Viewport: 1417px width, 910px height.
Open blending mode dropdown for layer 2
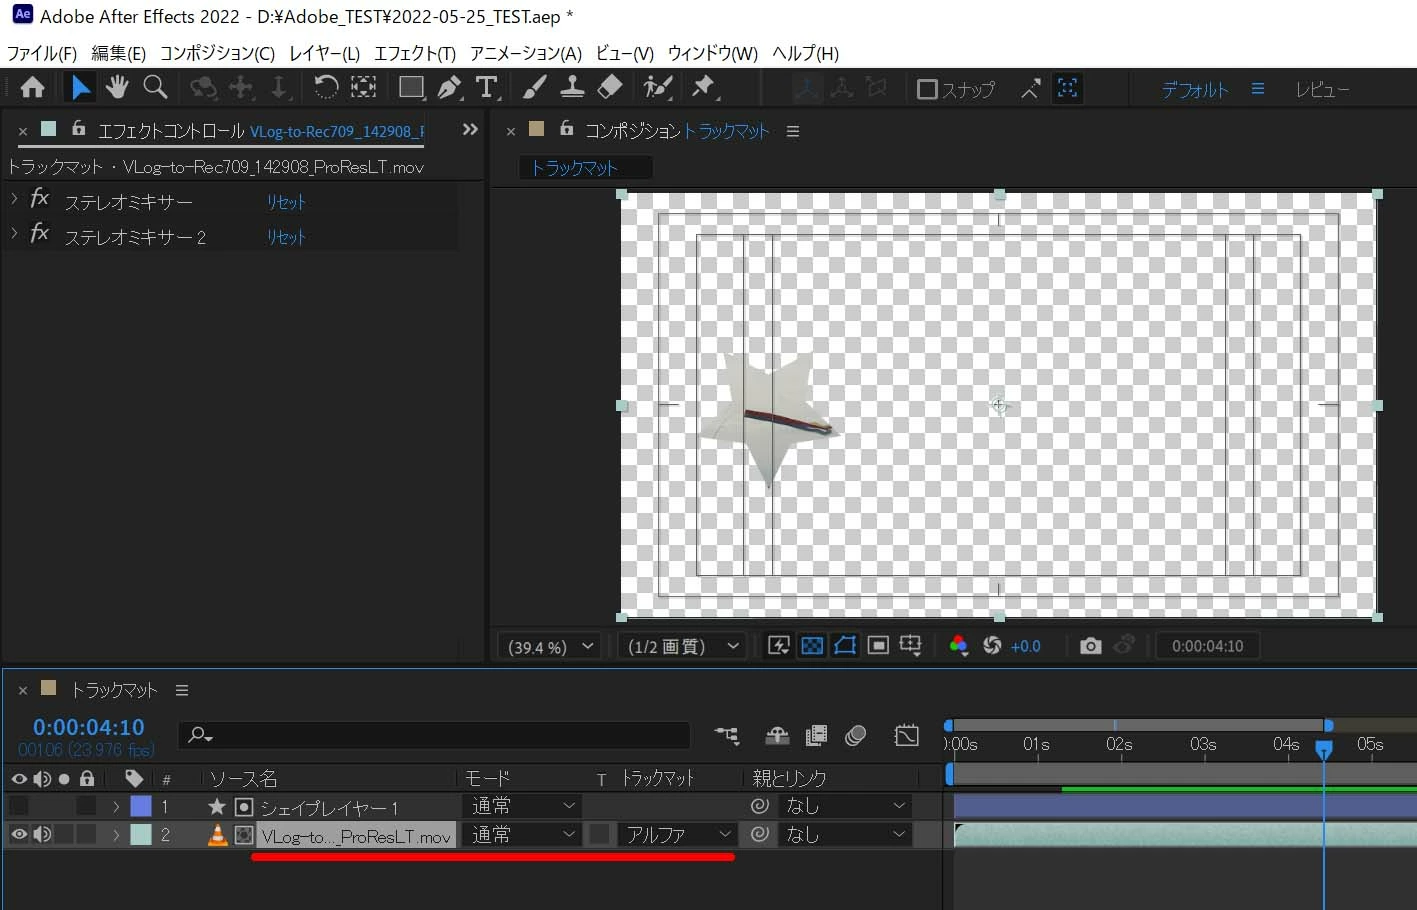coord(523,834)
